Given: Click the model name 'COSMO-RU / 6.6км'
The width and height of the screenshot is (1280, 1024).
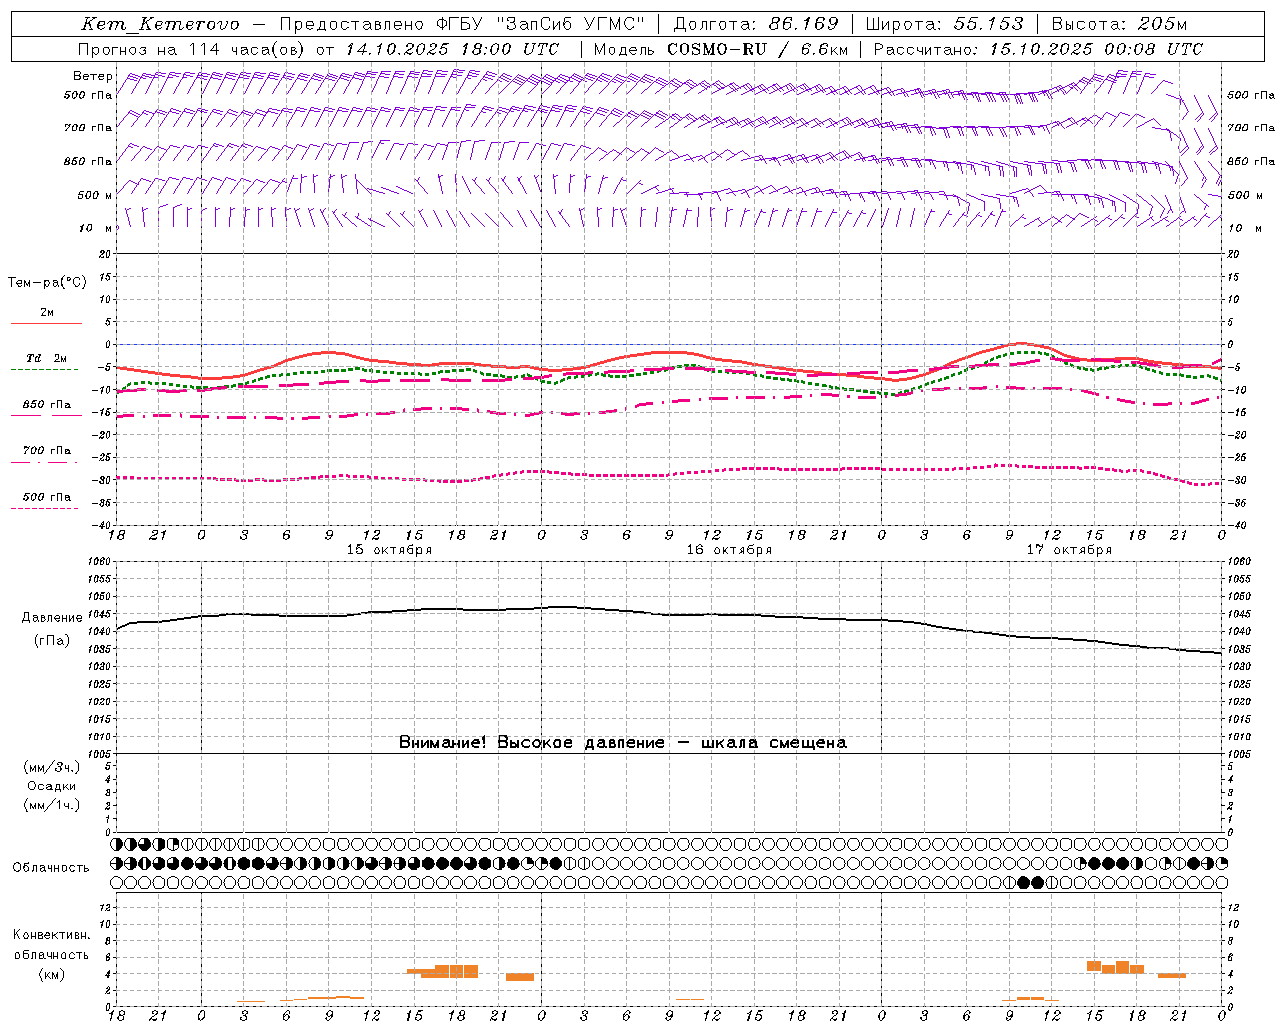Looking at the screenshot, I should click(757, 49).
